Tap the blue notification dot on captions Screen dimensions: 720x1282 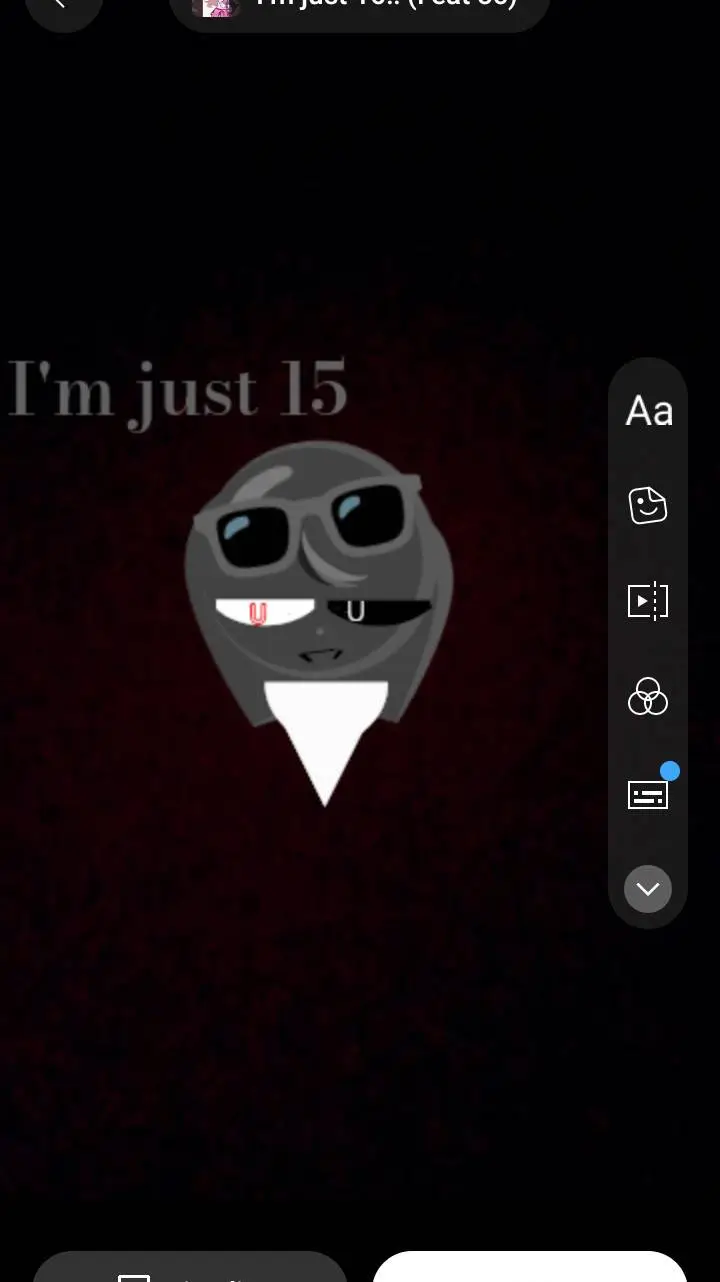pos(670,771)
